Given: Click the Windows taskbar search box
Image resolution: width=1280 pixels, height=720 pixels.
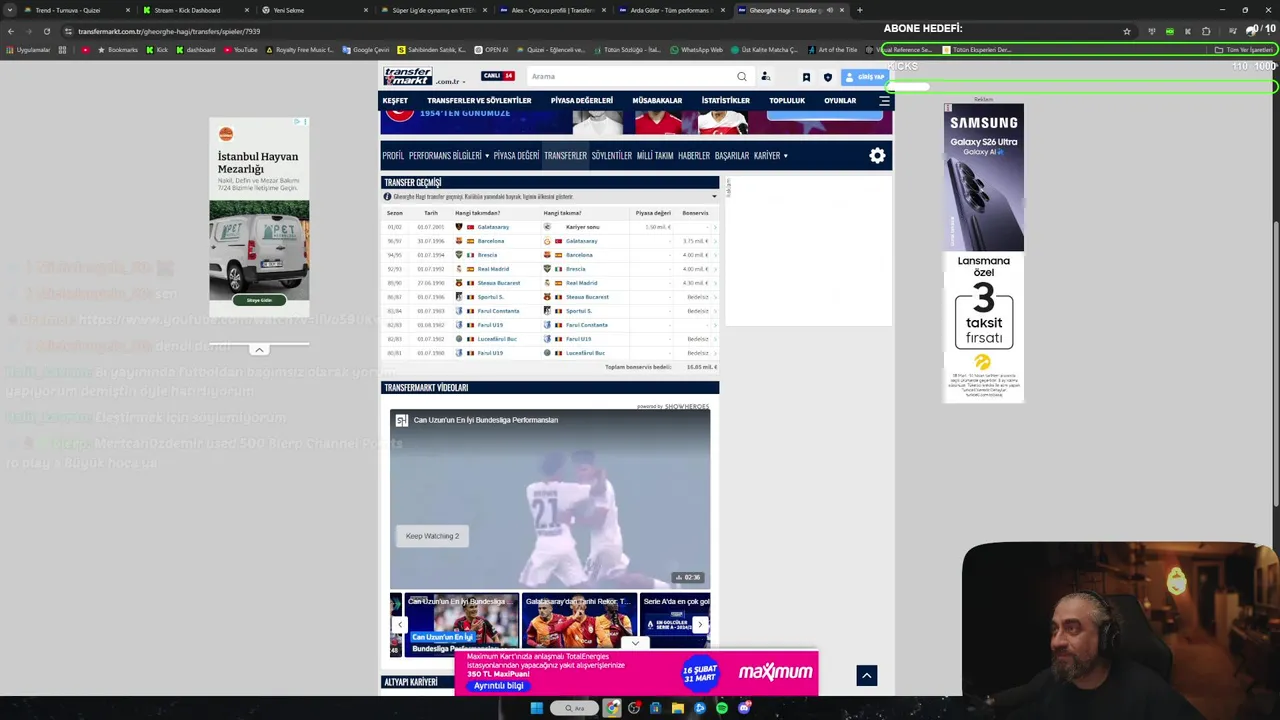Looking at the screenshot, I should [574, 708].
